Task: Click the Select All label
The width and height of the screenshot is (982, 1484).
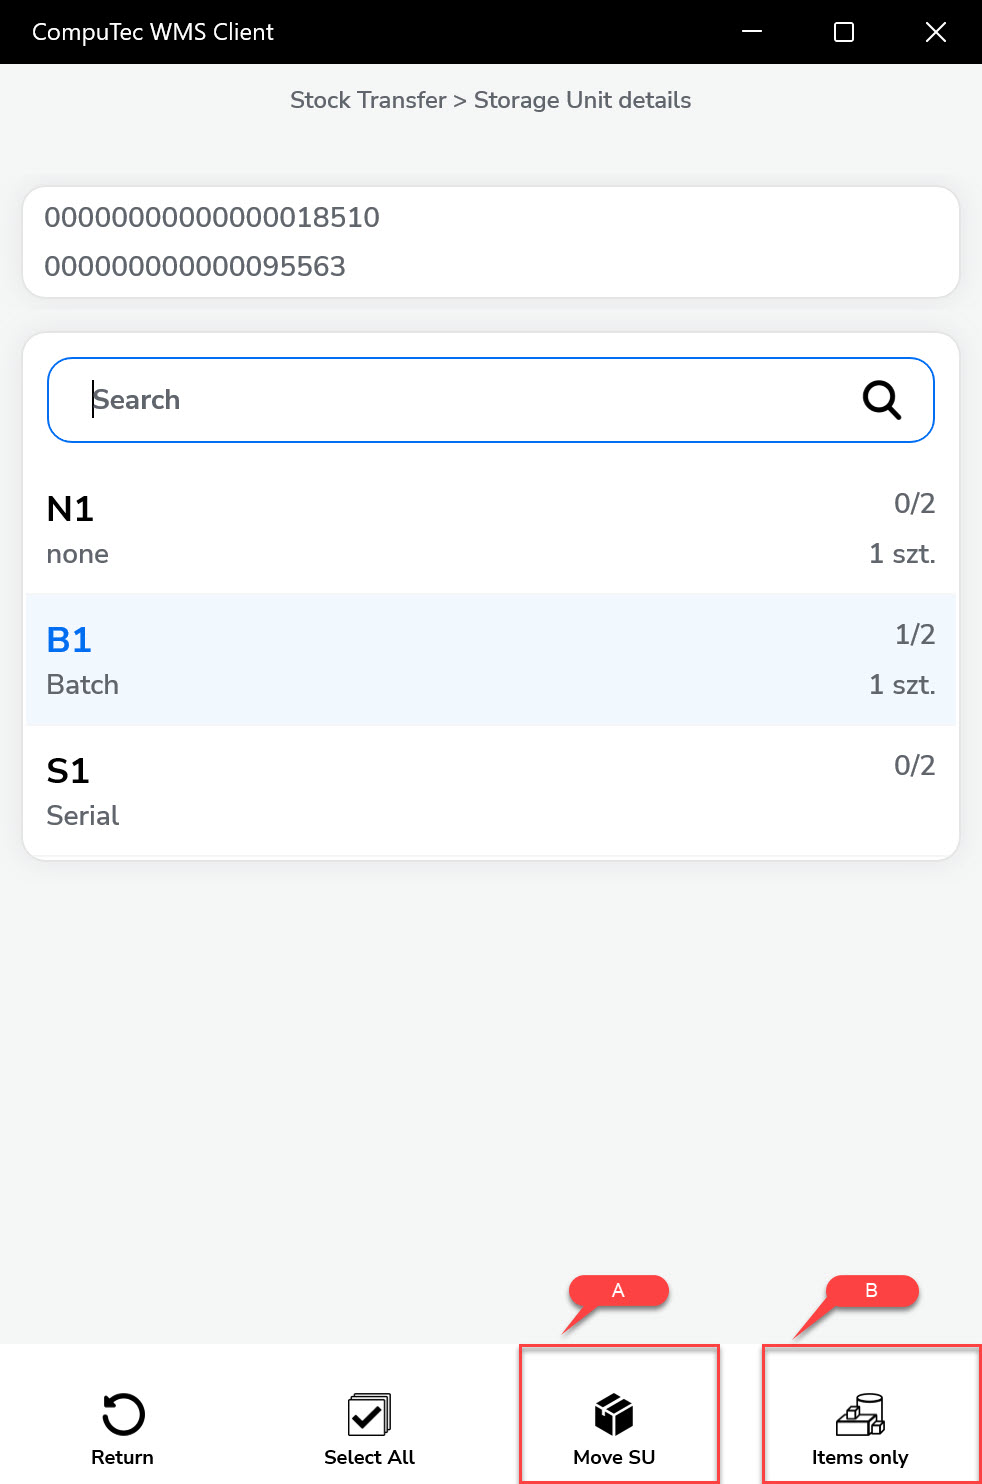Action: pyautogui.click(x=369, y=1457)
